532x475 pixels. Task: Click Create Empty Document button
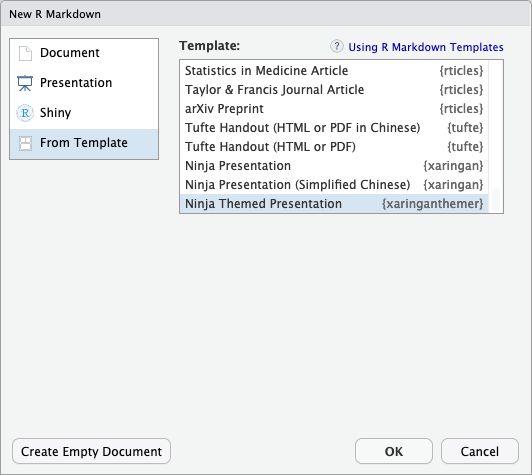pos(91,451)
